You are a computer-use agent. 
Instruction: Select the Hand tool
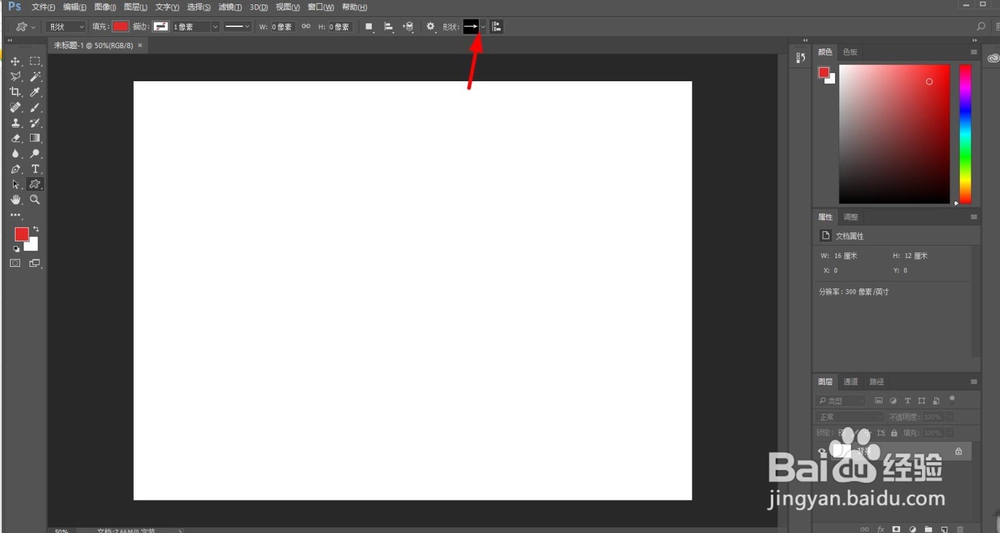pos(15,200)
